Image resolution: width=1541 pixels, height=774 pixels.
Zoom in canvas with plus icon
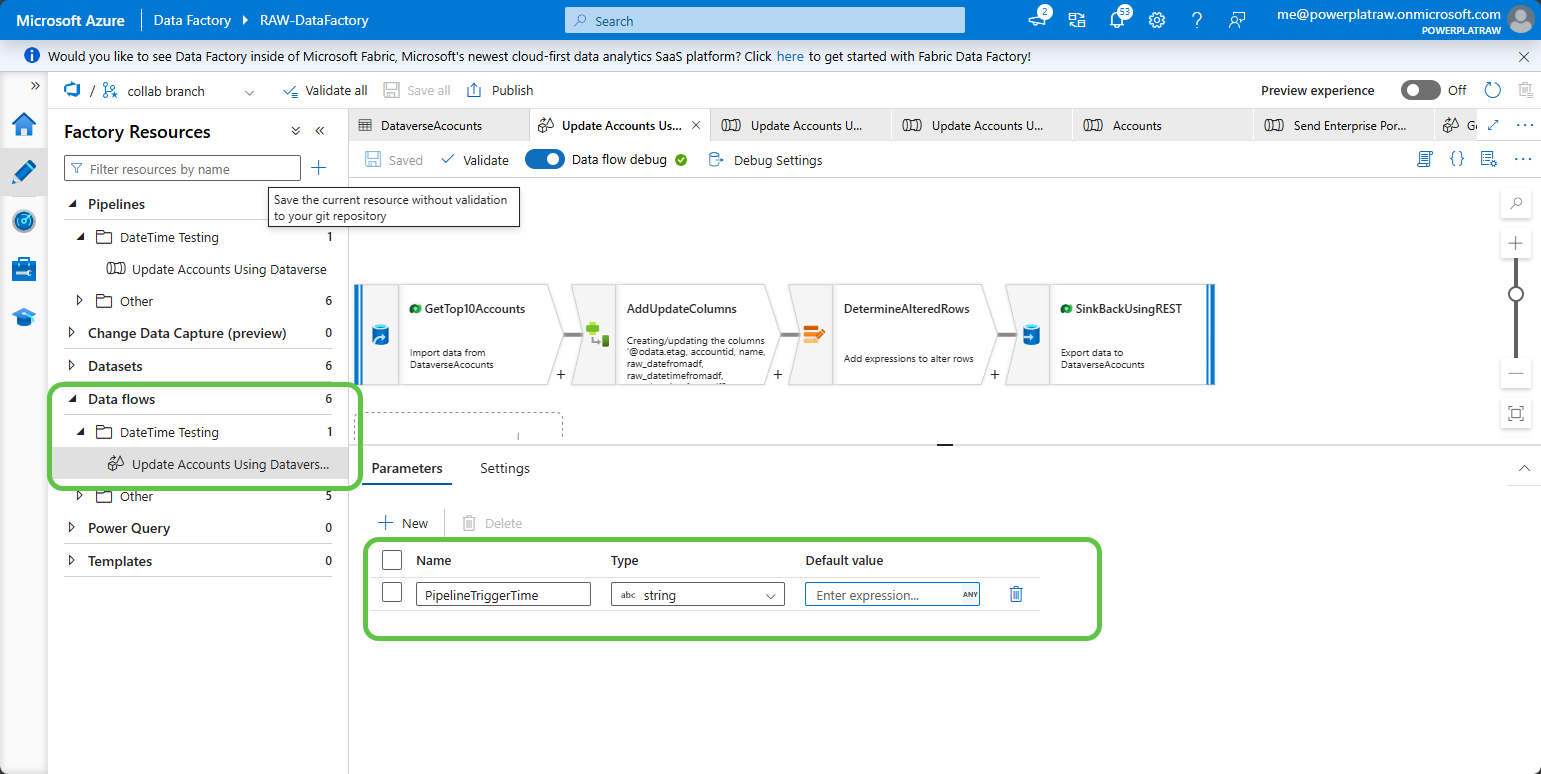point(1516,243)
